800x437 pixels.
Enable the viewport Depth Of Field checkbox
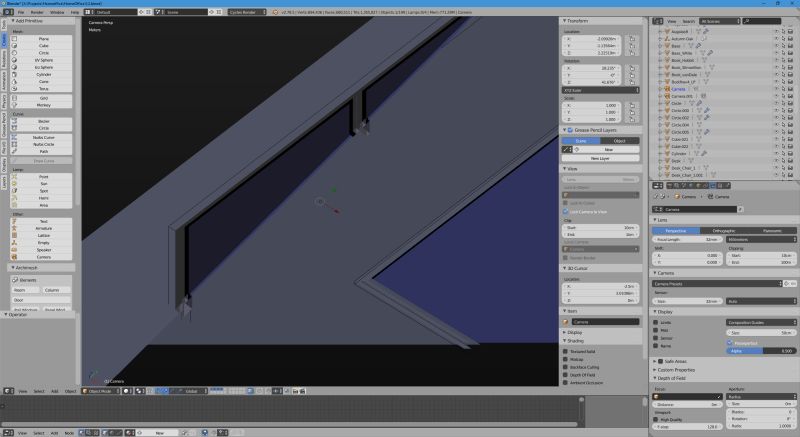(x=565, y=375)
